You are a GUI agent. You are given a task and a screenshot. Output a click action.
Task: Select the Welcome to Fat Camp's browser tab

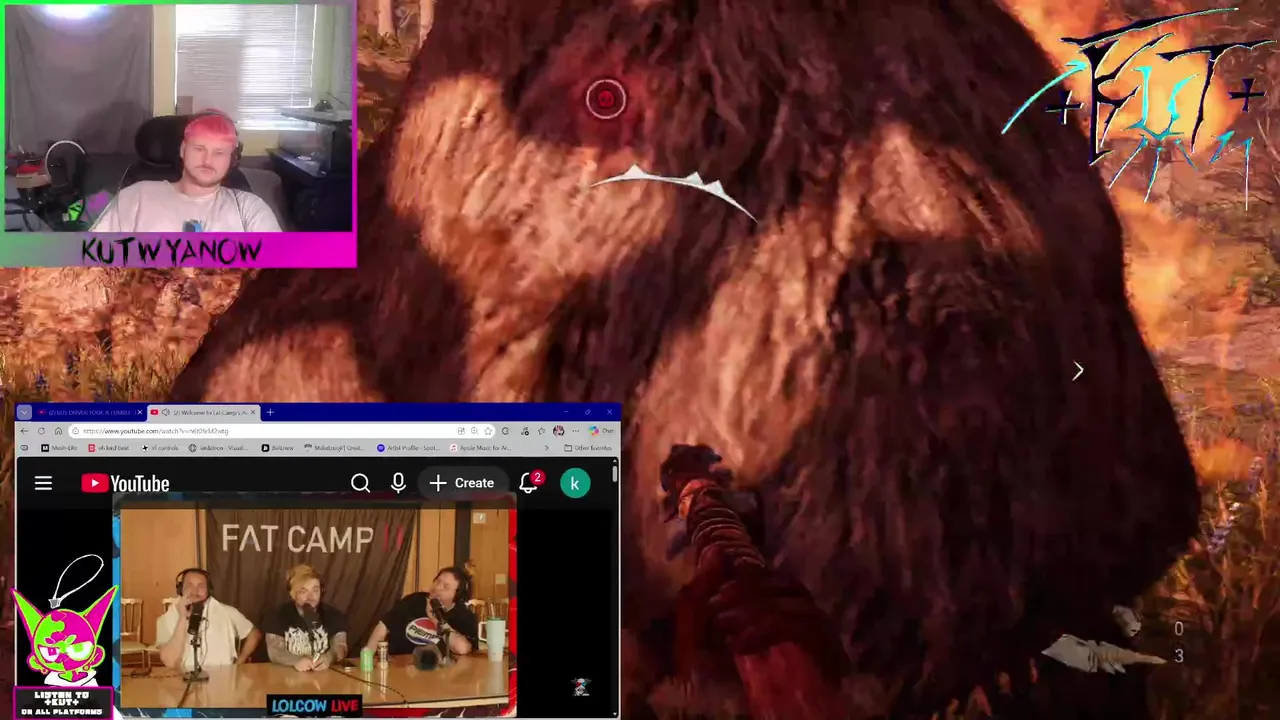point(203,412)
